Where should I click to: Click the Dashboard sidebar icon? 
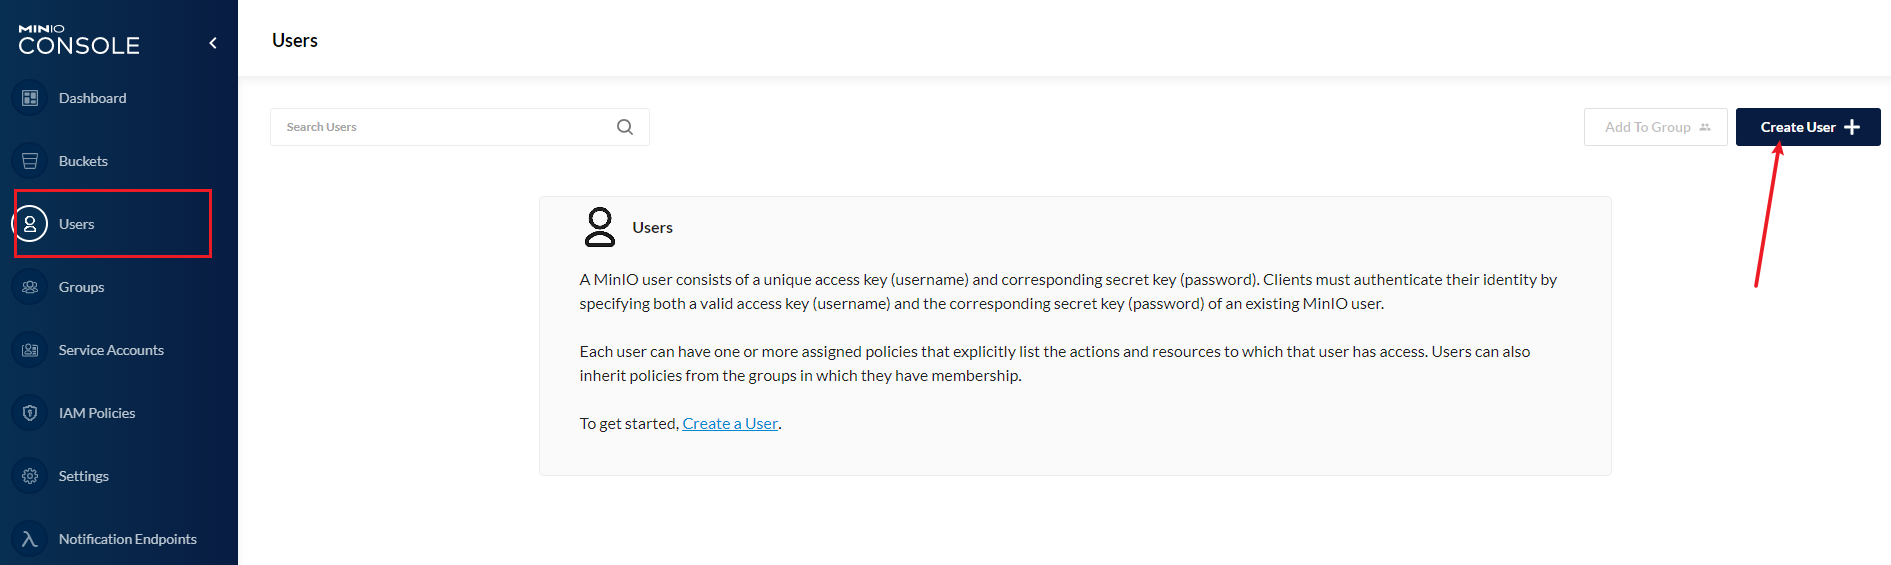[30, 98]
